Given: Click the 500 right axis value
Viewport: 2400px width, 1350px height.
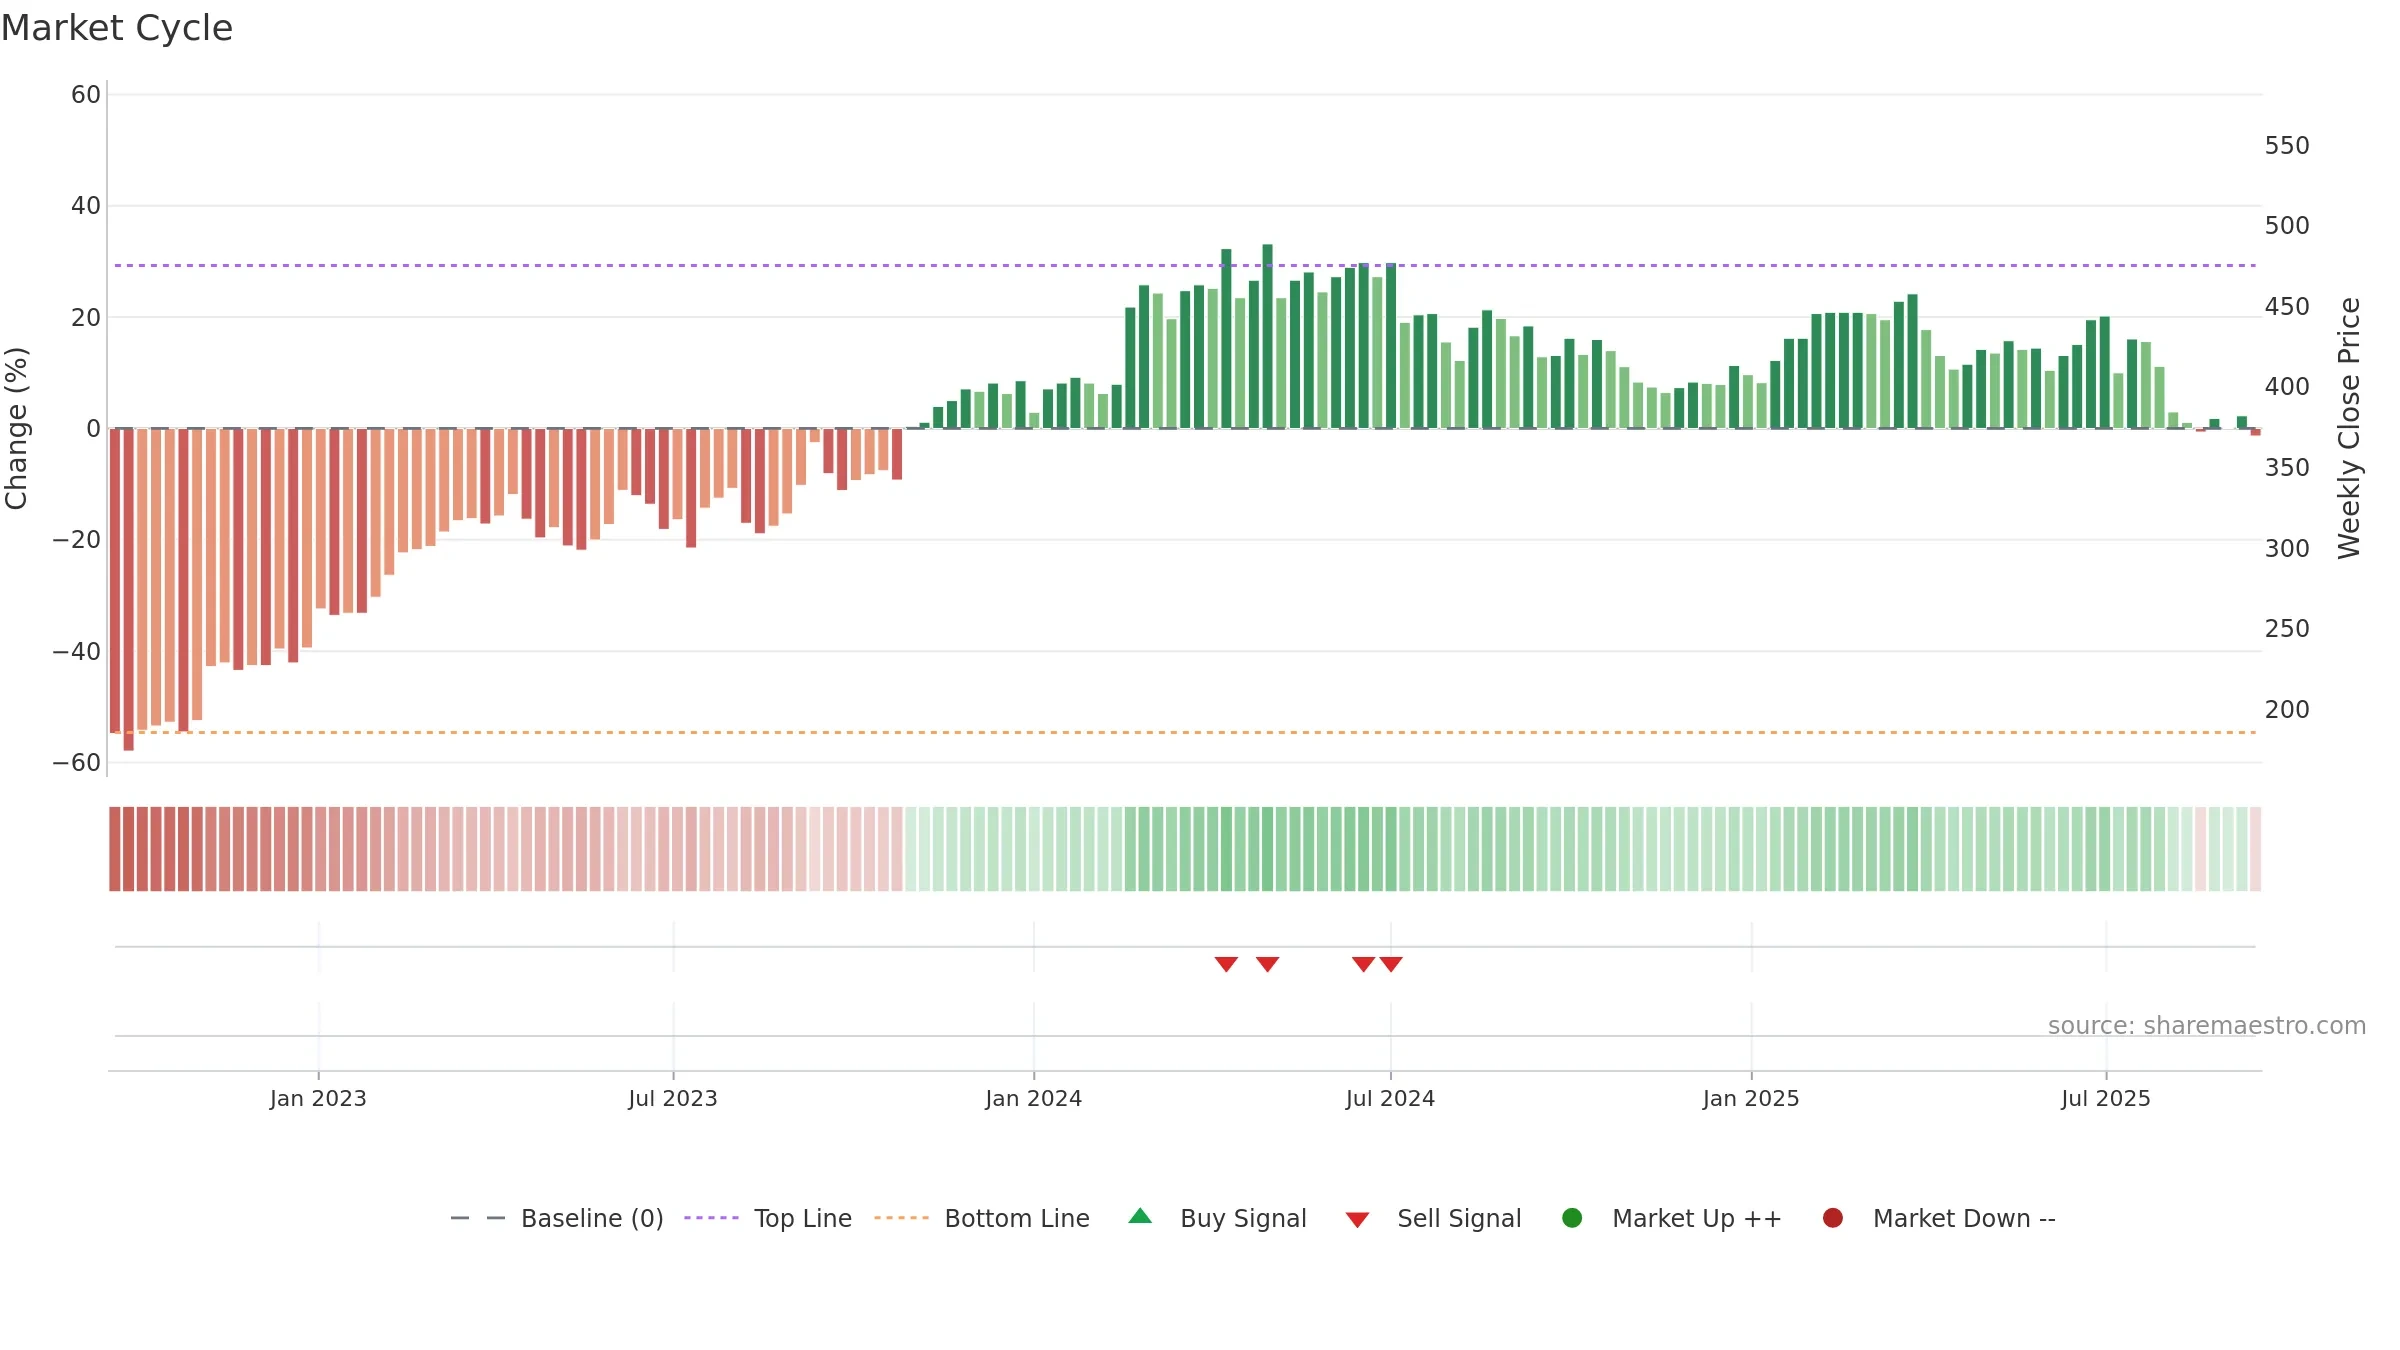Looking at the screenshot, I should pyautogui.click(x=2287, y=226).
